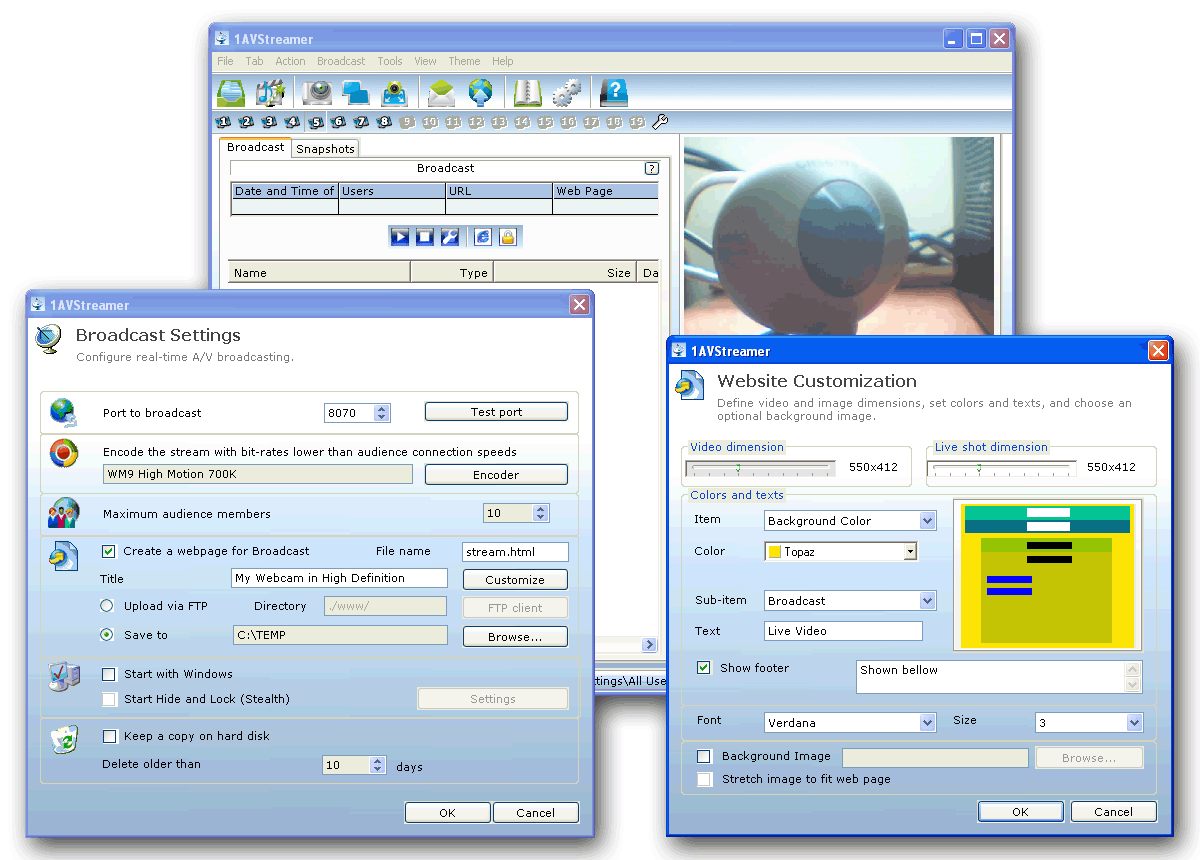1200x860 pixels.
Task: Click the yellow Topaz color swatch
Action: (x=774, y=552)
